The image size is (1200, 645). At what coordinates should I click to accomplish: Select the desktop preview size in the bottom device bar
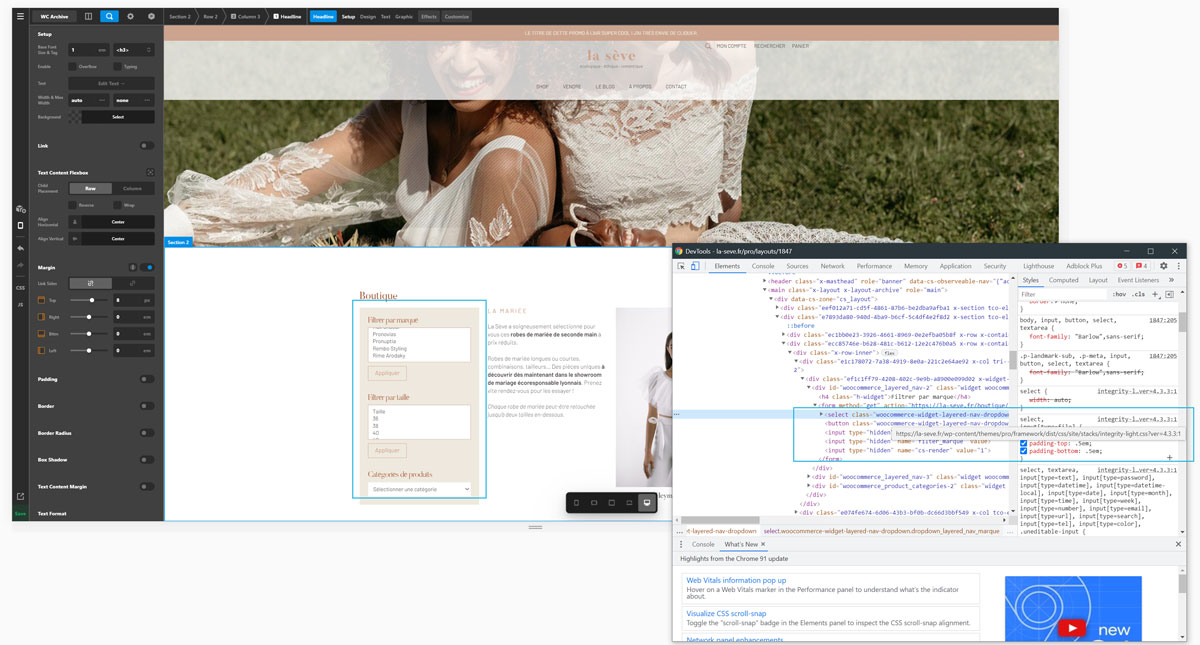(x=647, y=502)
